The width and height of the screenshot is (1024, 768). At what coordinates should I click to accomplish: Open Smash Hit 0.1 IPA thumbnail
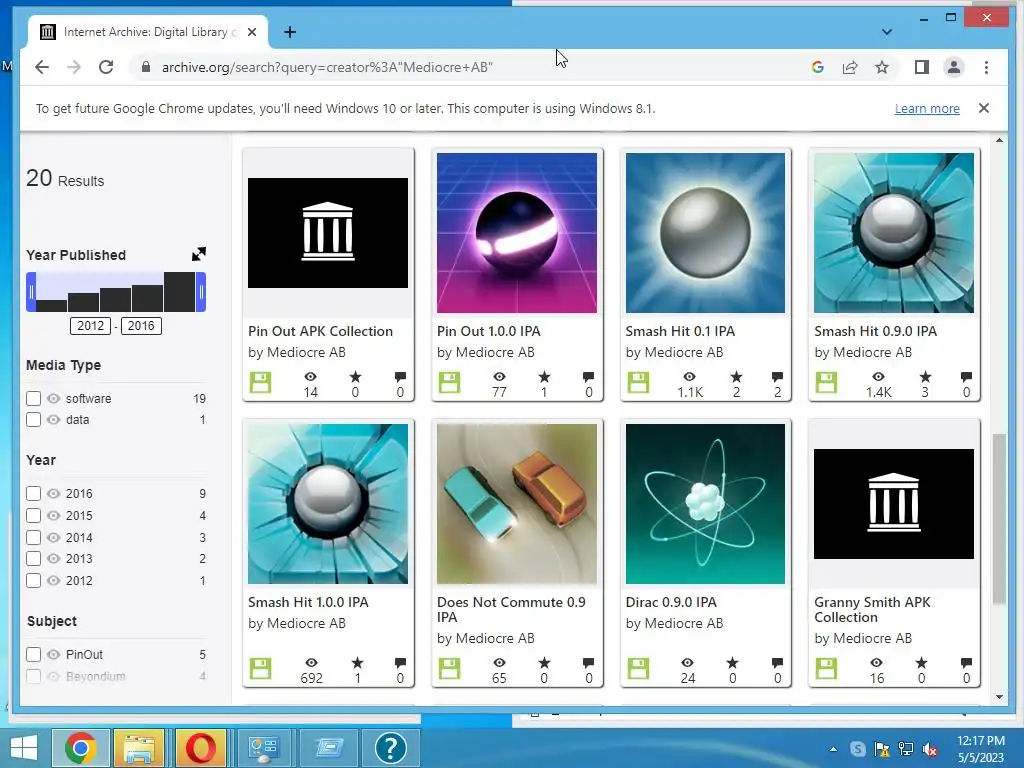click(x=705, y=233)
